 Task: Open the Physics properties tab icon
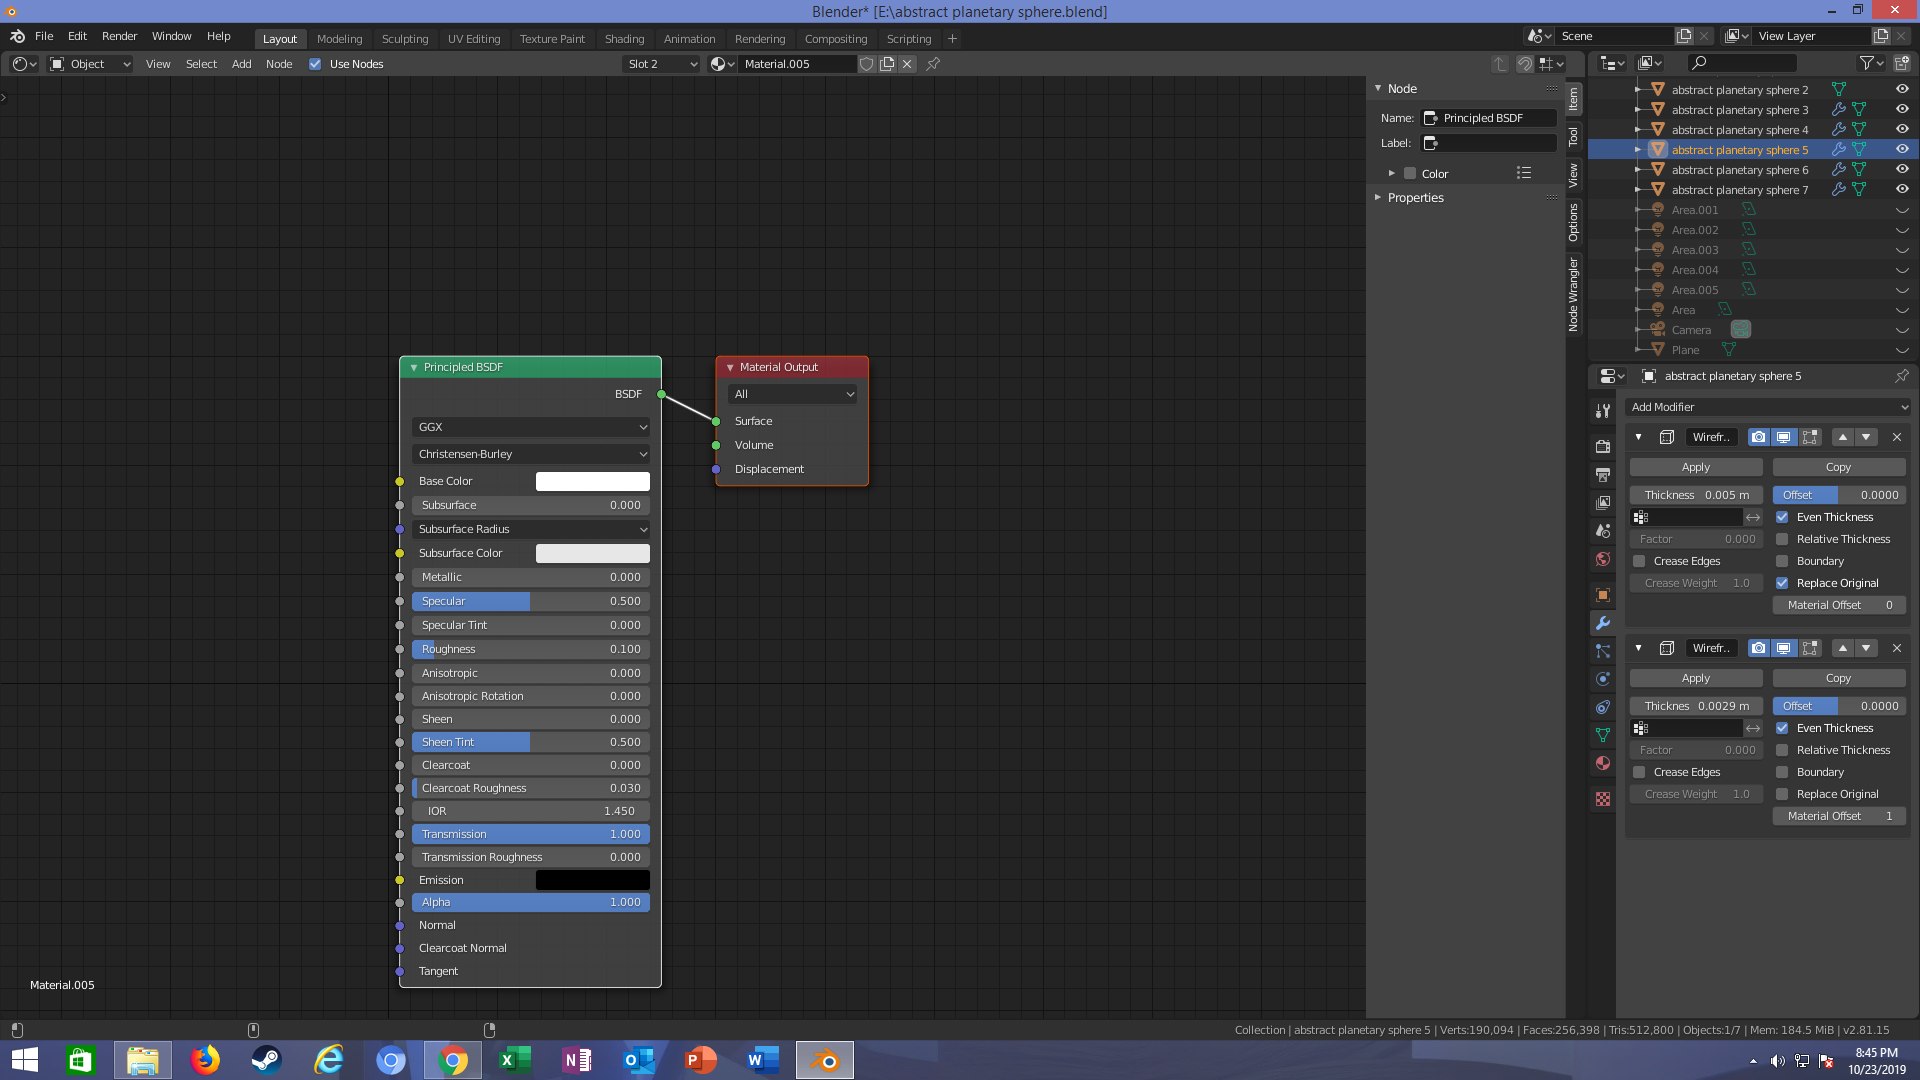(1603, 679)
